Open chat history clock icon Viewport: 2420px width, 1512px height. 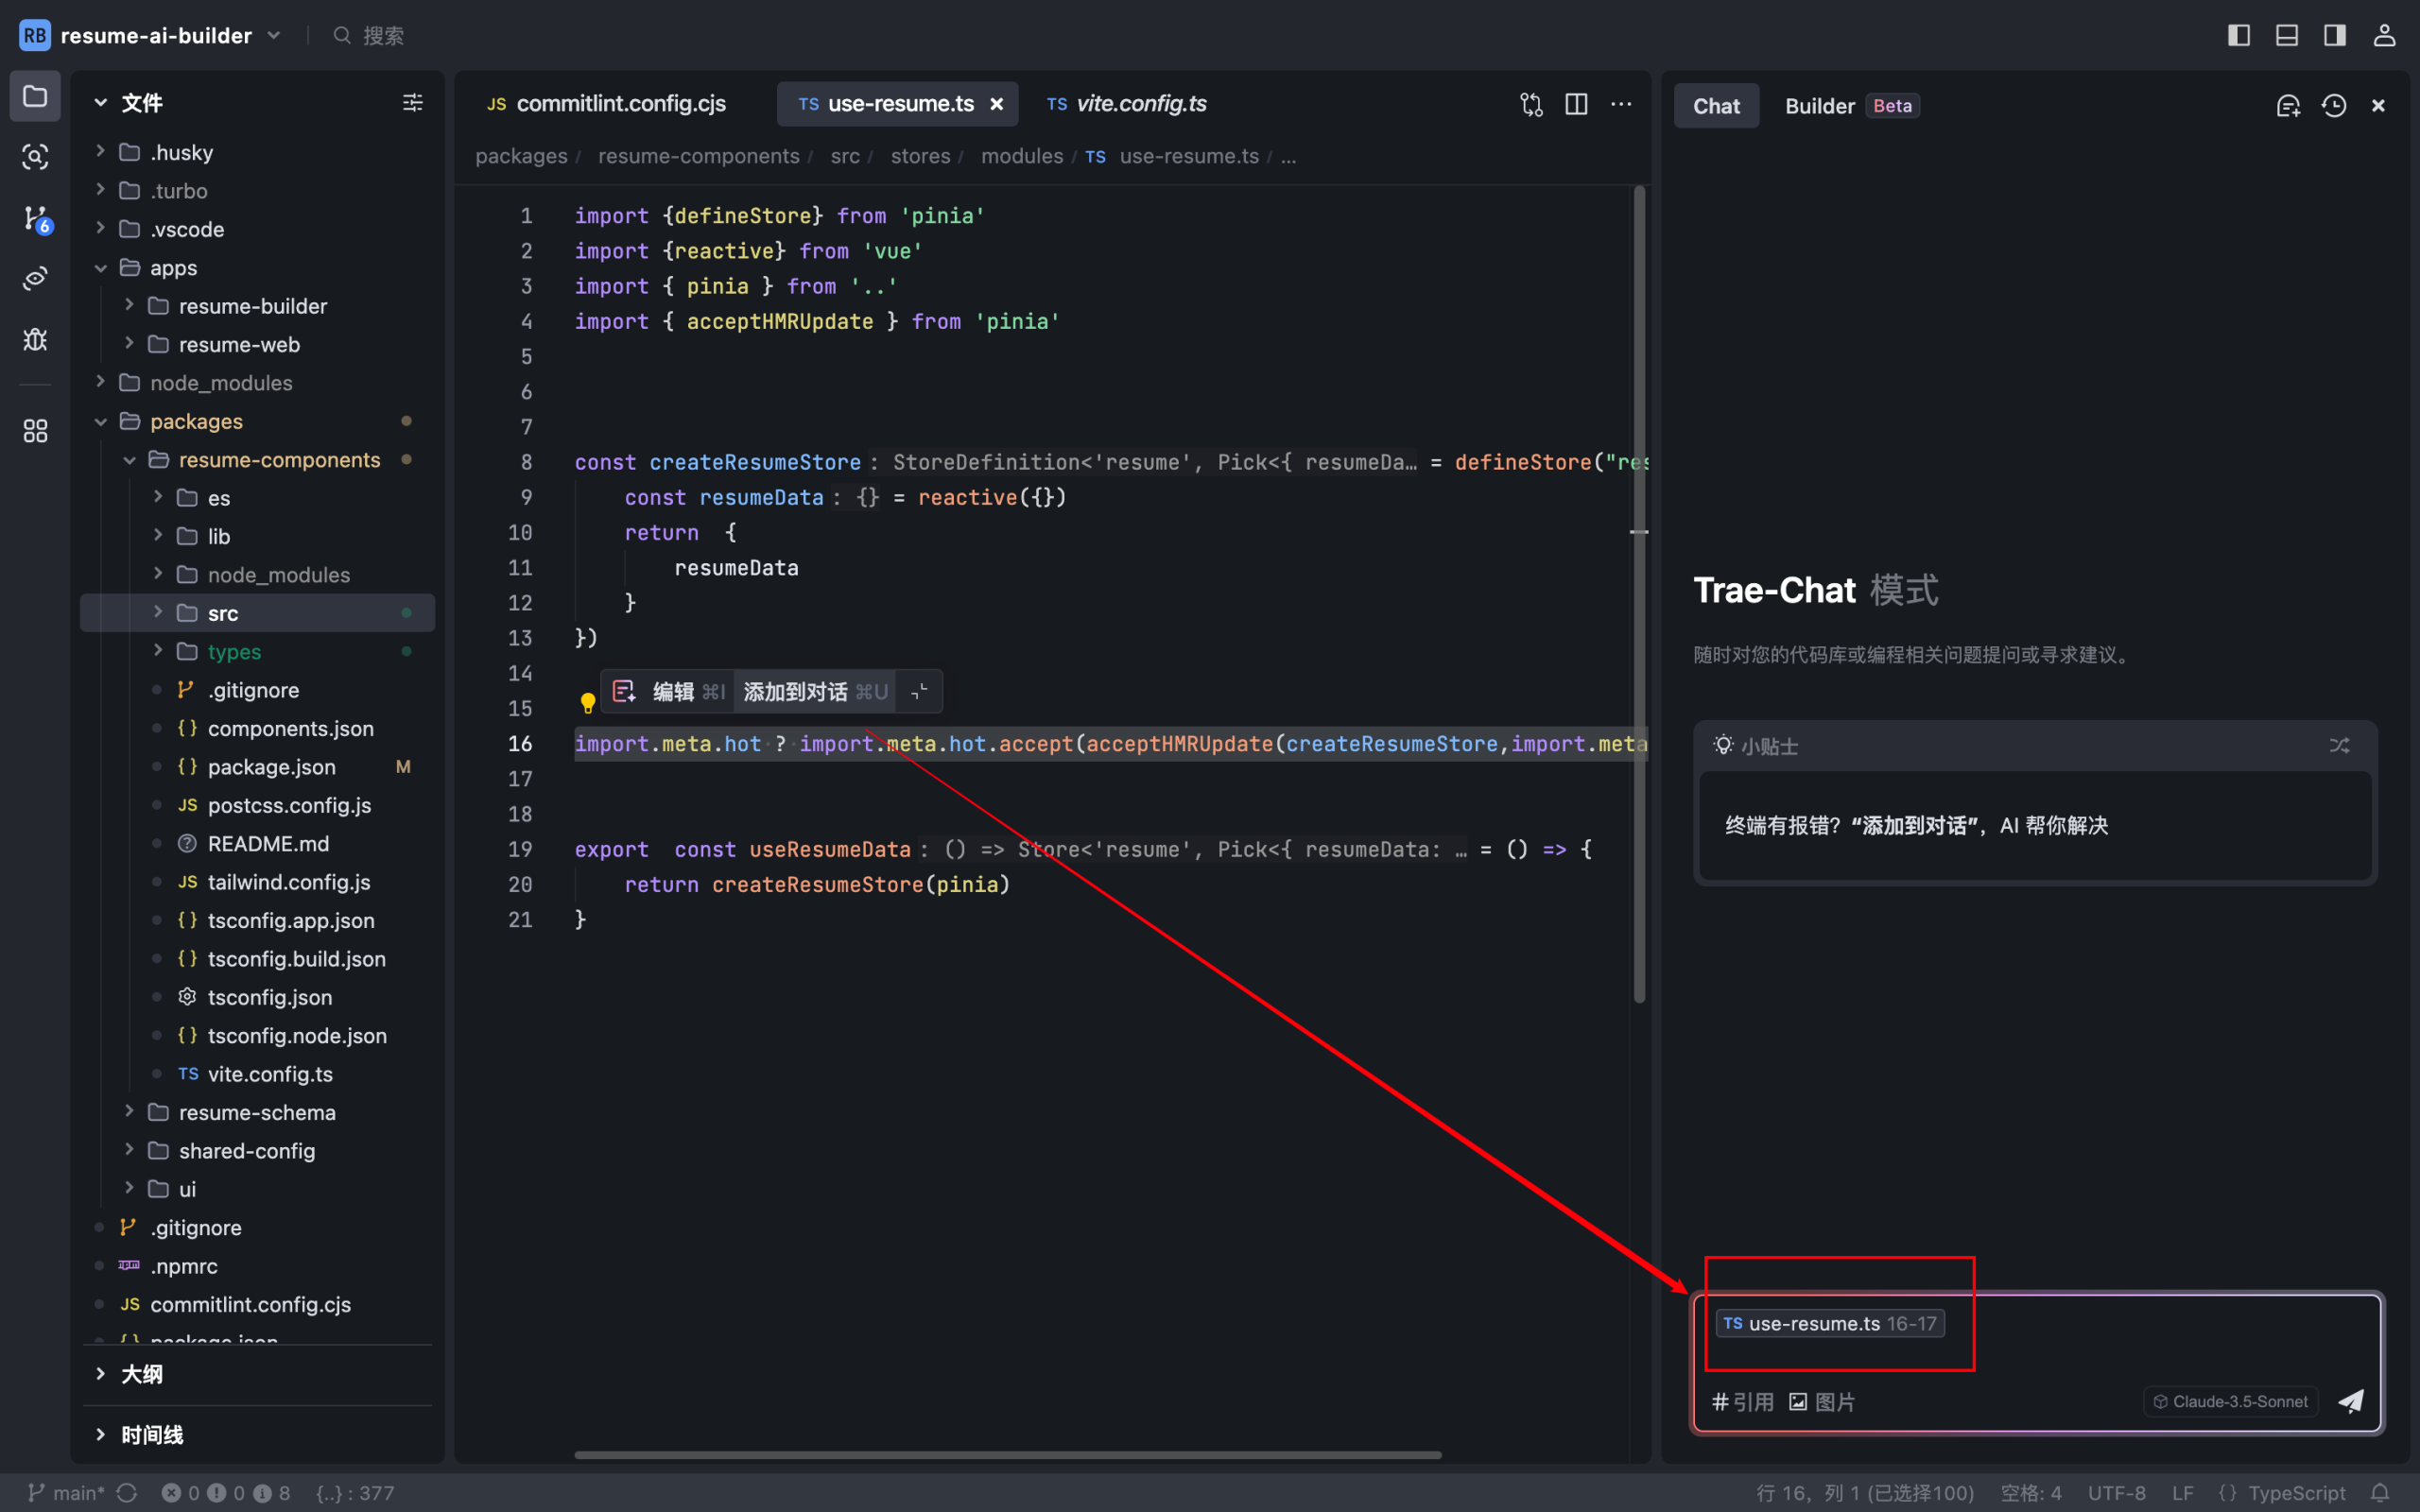click(x=2334, y=106)
